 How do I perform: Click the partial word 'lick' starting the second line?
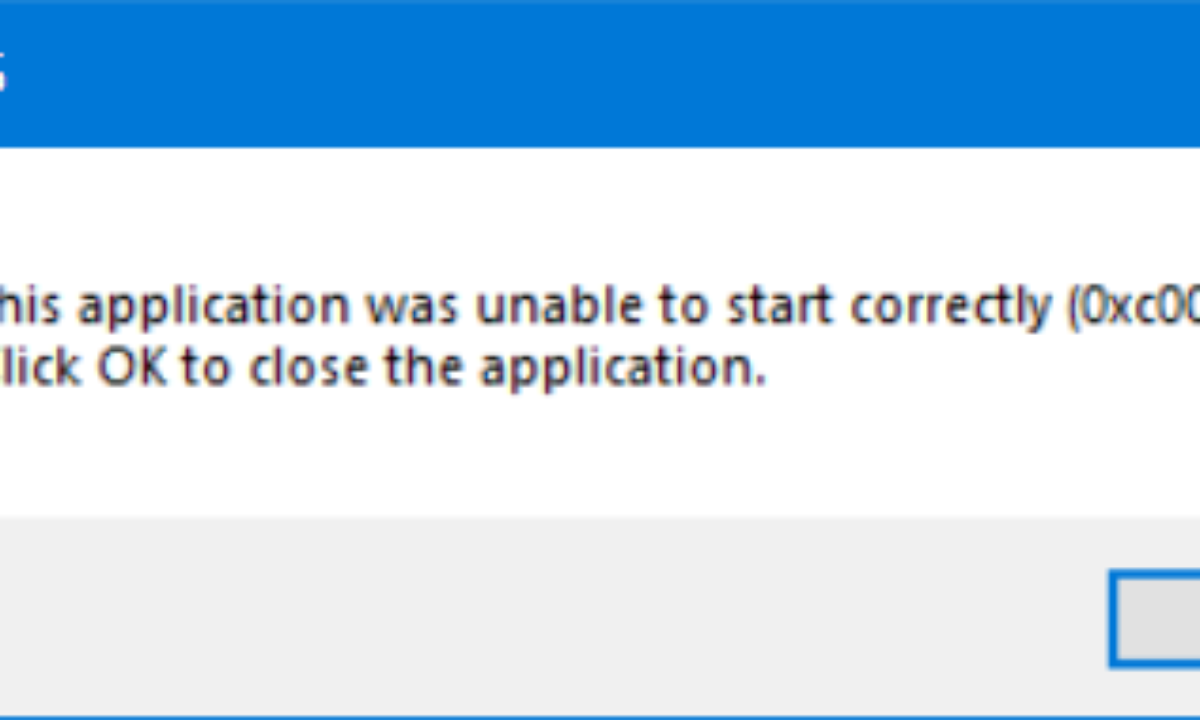[x=42, y=369]
